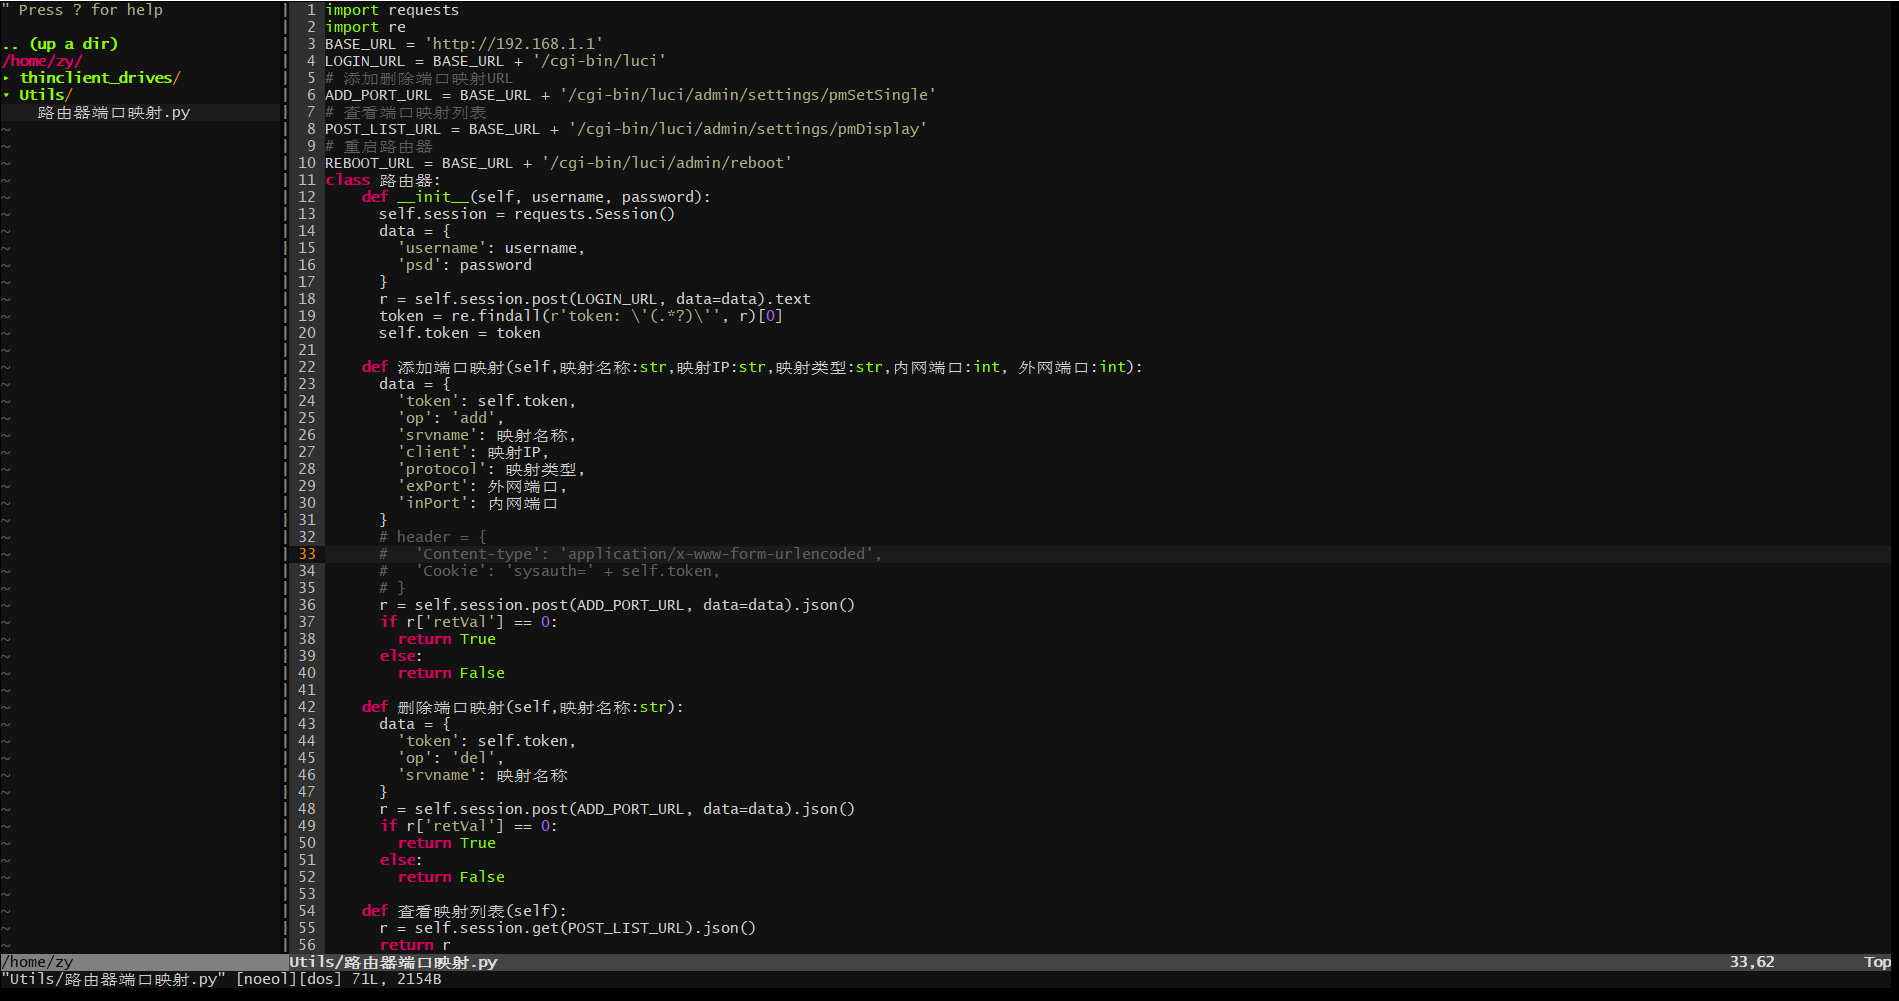Click the cursor position indicator 33,62
This screenshot has width=1899, height=1001.
(x=1751, y=962)
